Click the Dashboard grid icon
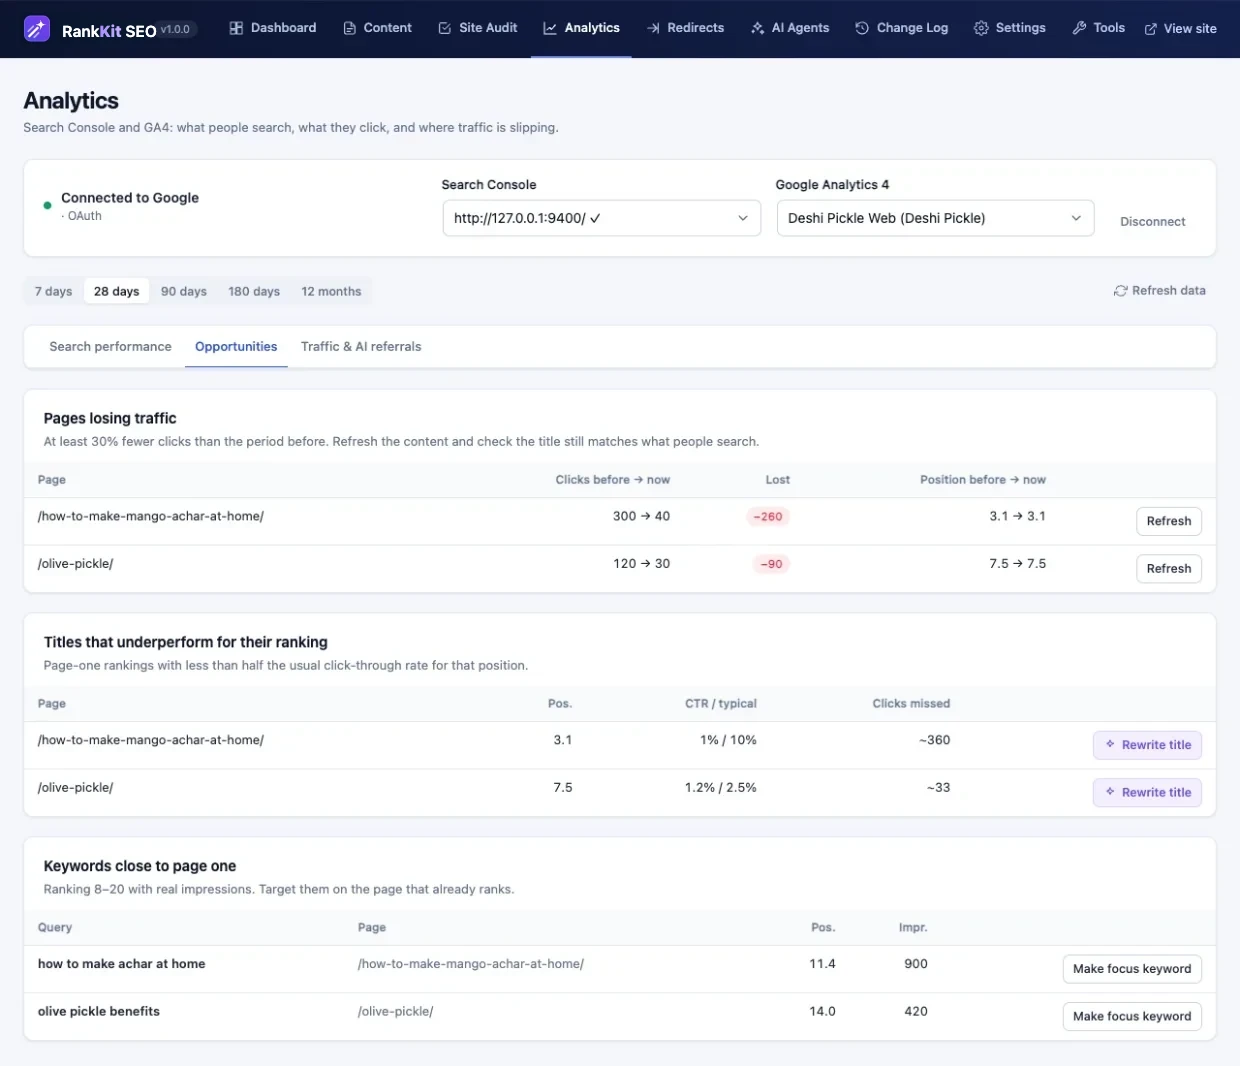The image size is (1240, 1066). pos(236,28)
